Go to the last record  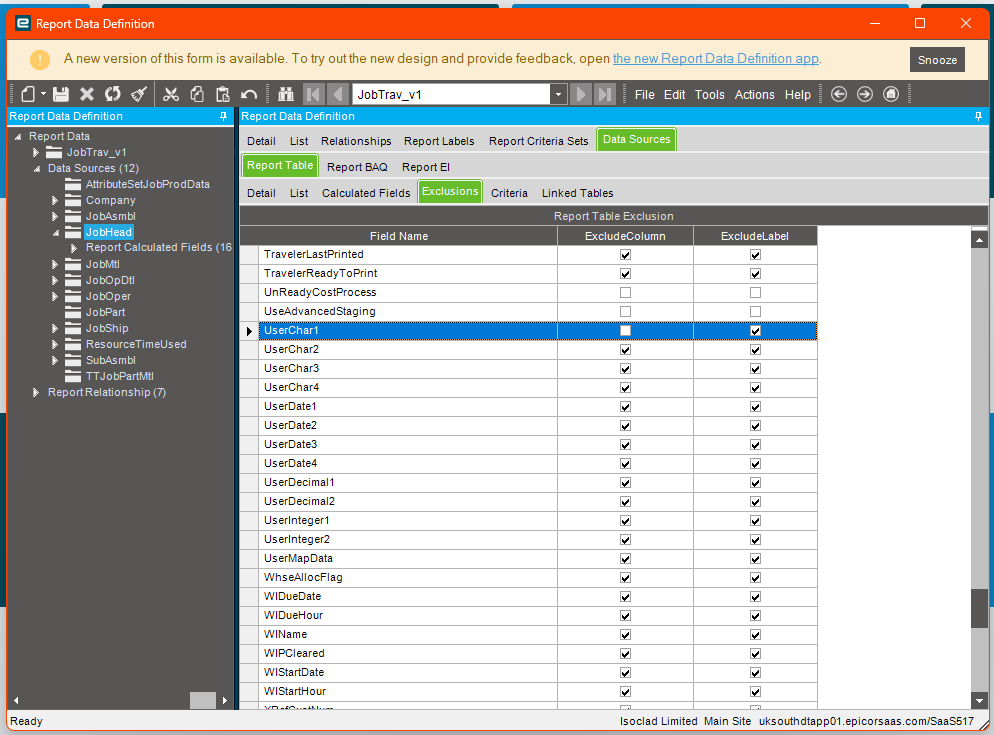[x=605, y=94]
